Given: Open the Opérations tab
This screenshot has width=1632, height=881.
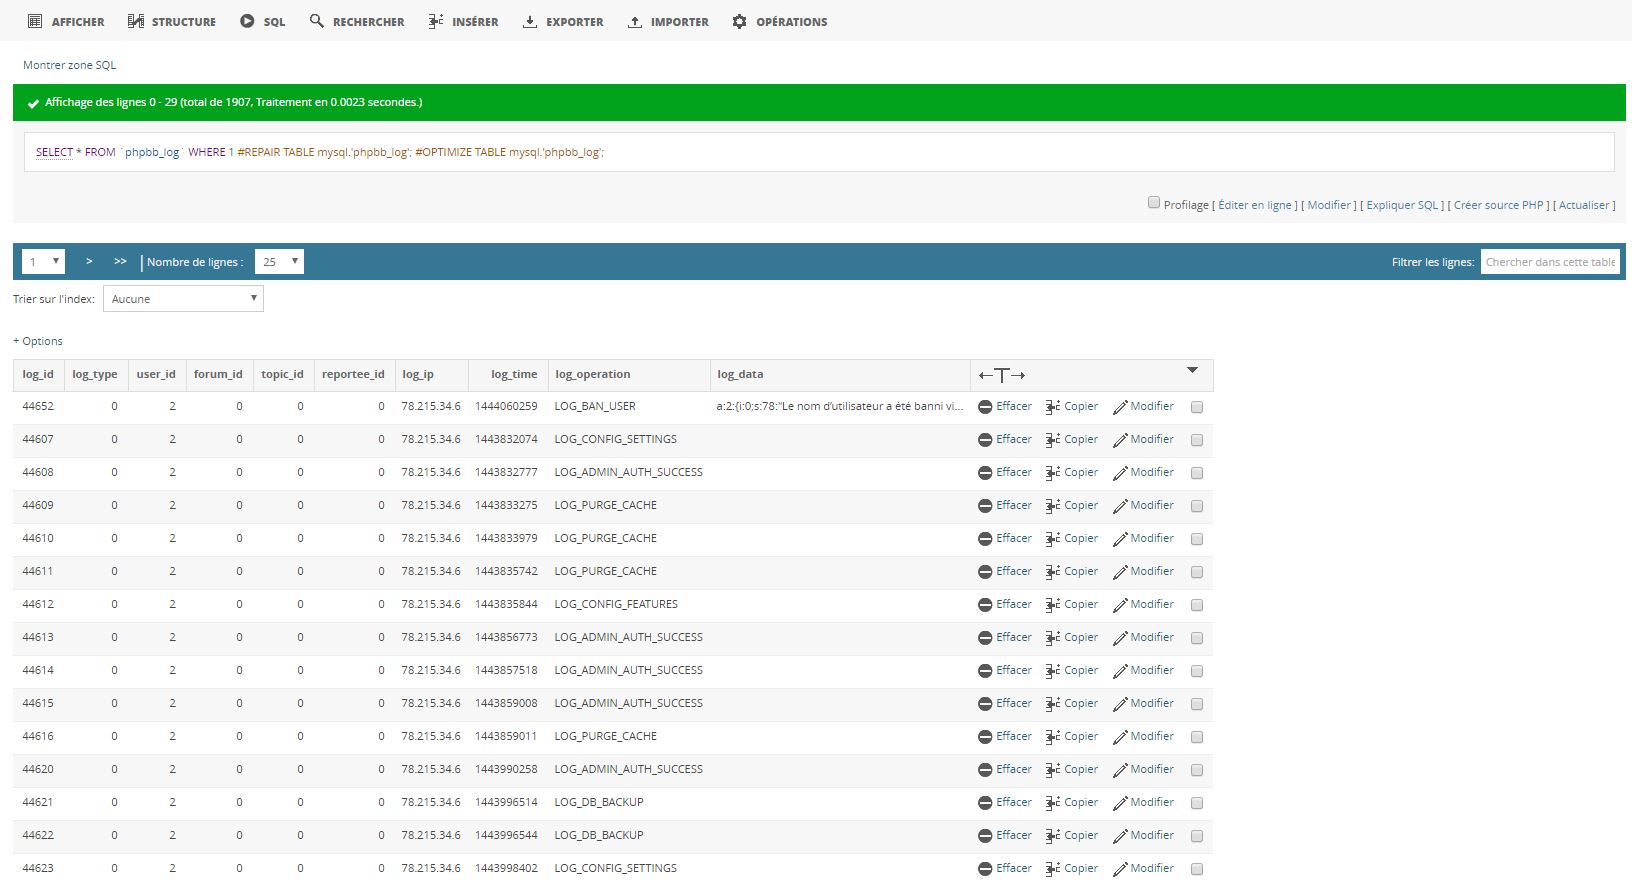Looking at the screenshot, I should (780, 21).
